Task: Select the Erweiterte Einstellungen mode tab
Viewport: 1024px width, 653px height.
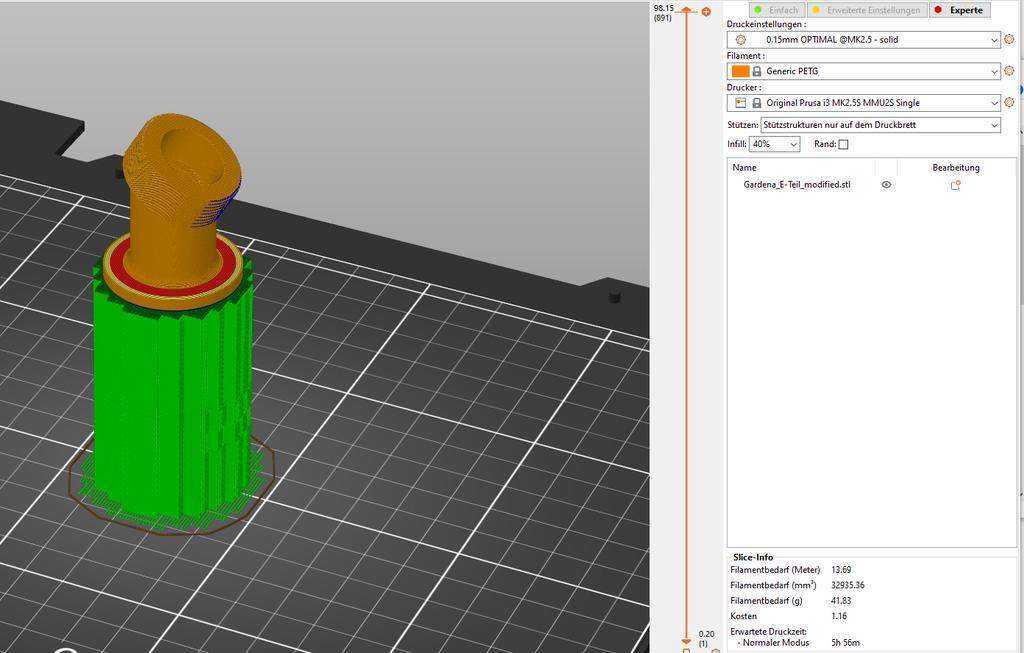Action: click(x=867, y=10)
